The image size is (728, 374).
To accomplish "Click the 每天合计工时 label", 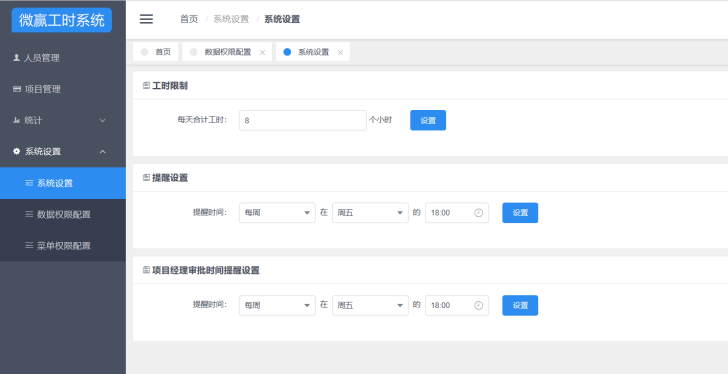I will (x=202, y=120).
